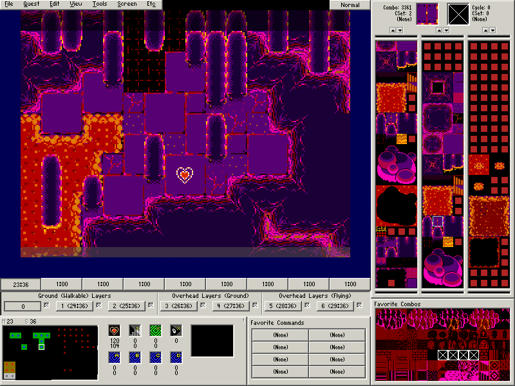Image resolution: width=515 pixels, height=386 pixels.
Task: Select flying layer 5 (28:36) button
Action: pyautogui.click(x=283, y=306)
